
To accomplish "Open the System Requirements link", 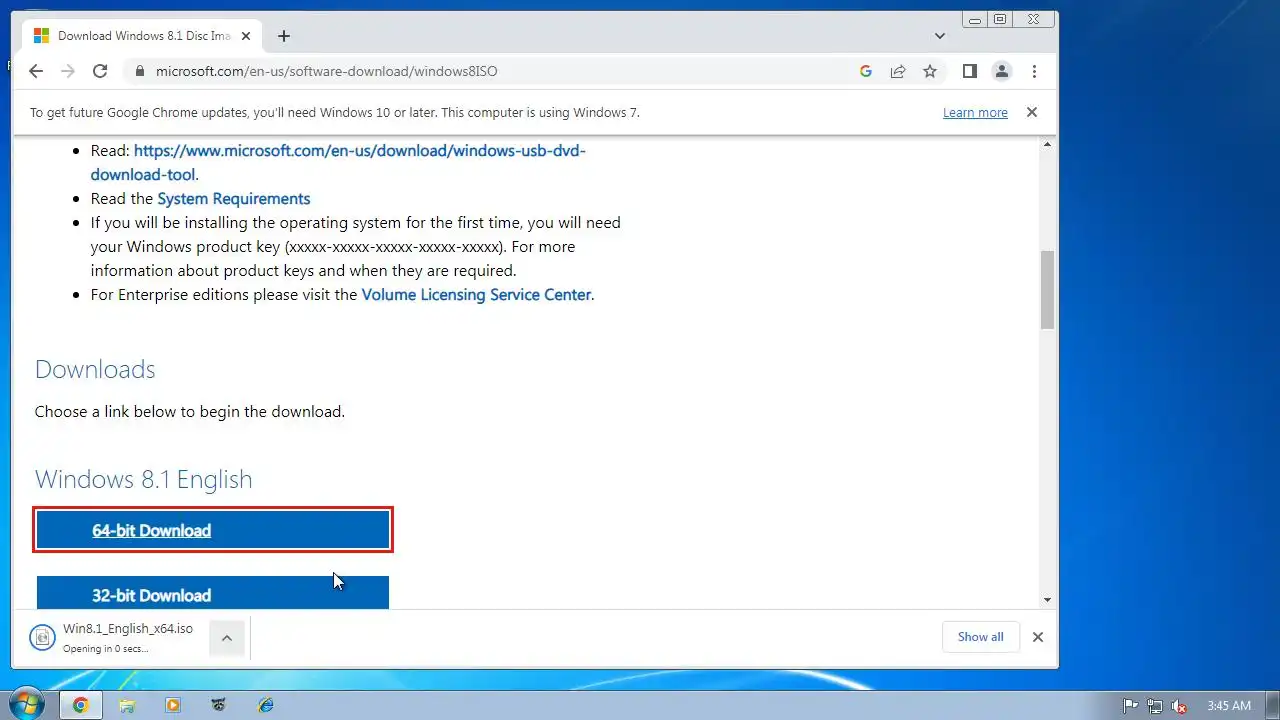I will pyautogui.click(x=234, y=198).
